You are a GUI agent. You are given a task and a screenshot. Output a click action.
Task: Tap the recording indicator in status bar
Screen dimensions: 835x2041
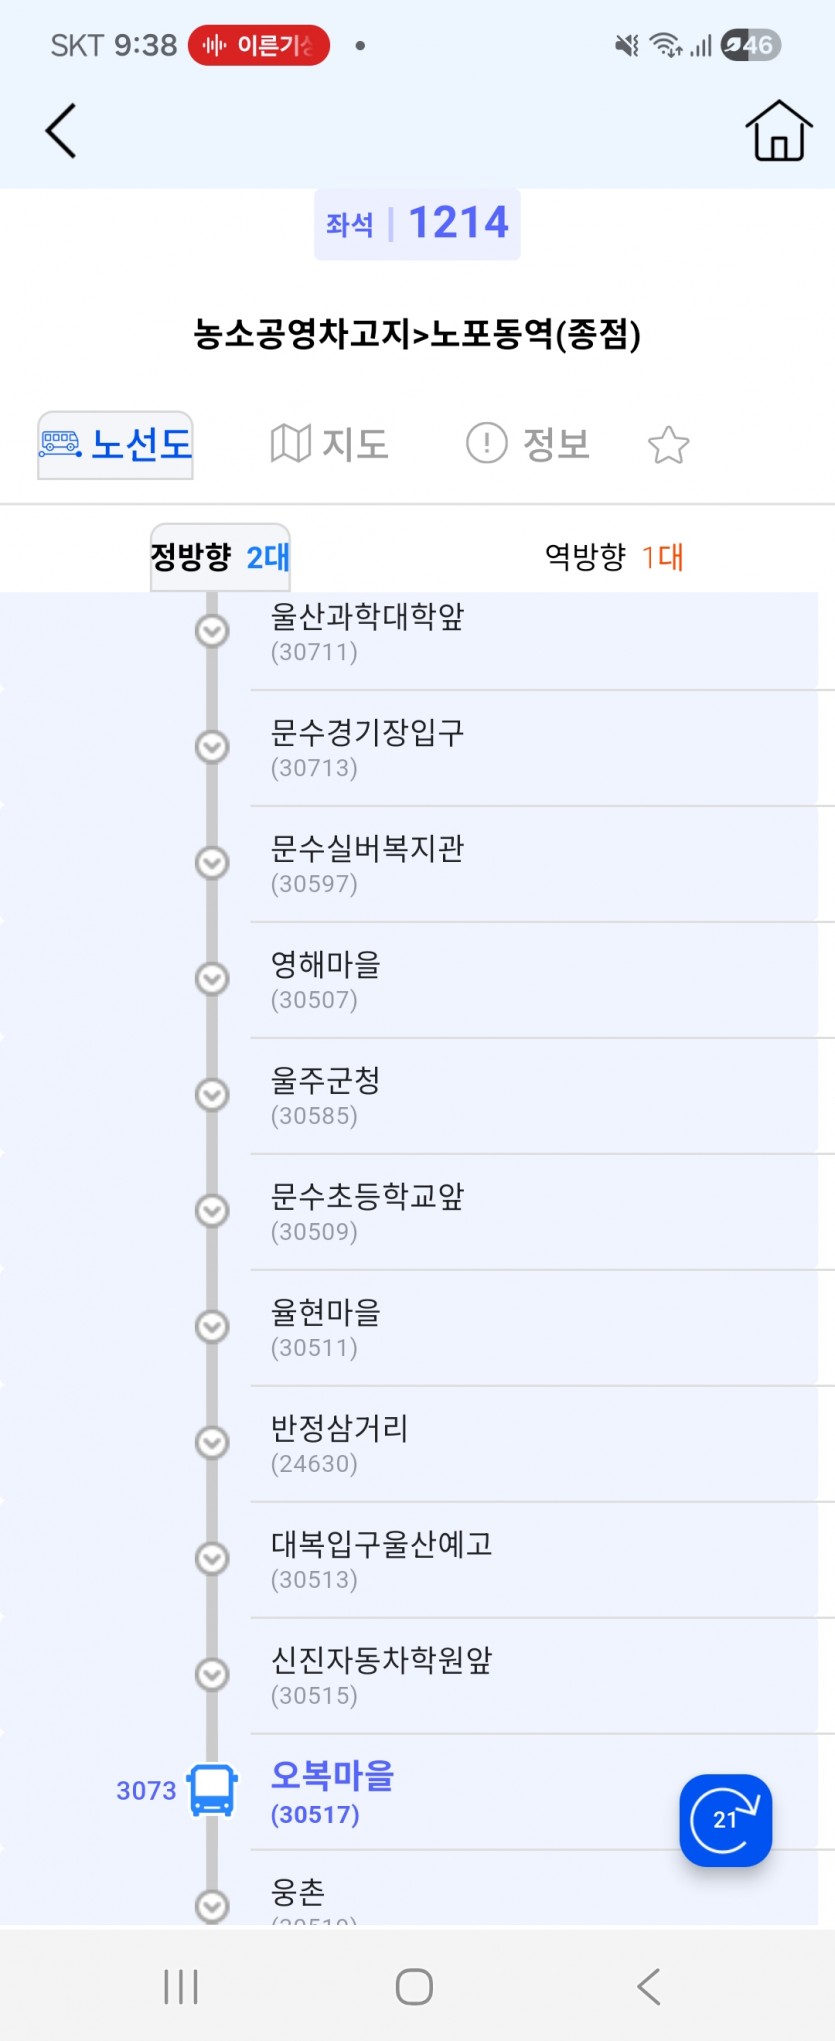tap(259, 45)
